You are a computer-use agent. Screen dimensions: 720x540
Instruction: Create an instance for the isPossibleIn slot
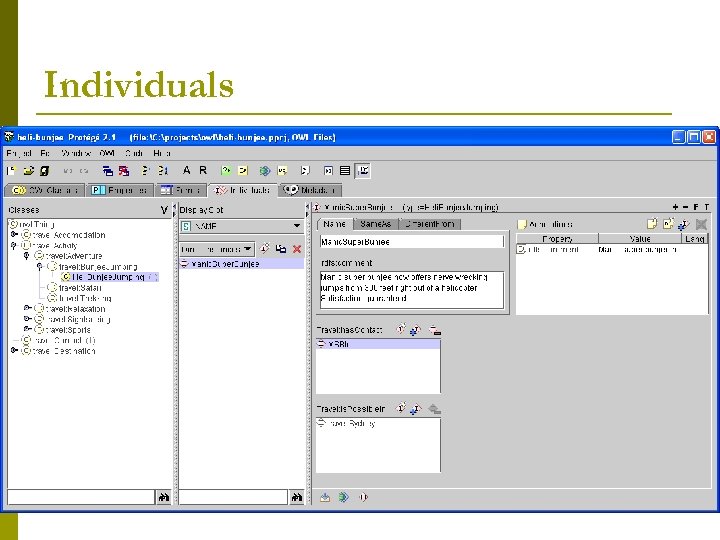(x=401, y=408)
